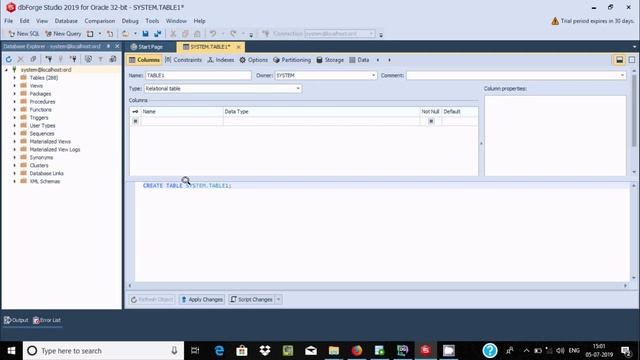The width and height of the screenshot is (640, 360).
Task: Click the Cut scissors icon
Action: (173, 34)
